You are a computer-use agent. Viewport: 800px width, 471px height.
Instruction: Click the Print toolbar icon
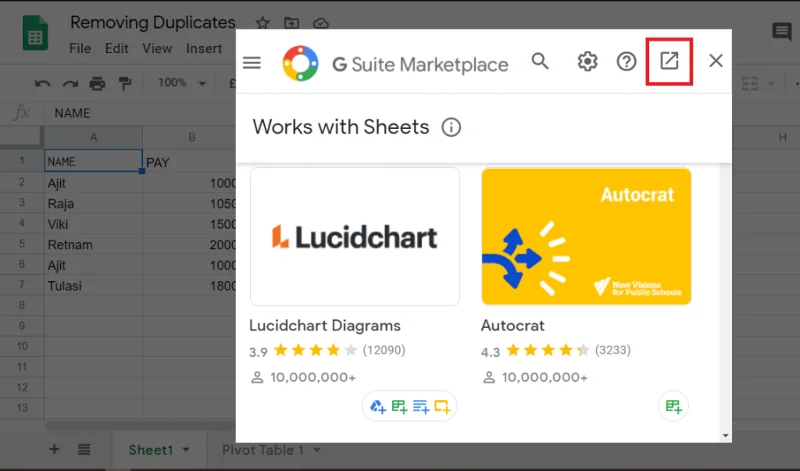[97, 83]
